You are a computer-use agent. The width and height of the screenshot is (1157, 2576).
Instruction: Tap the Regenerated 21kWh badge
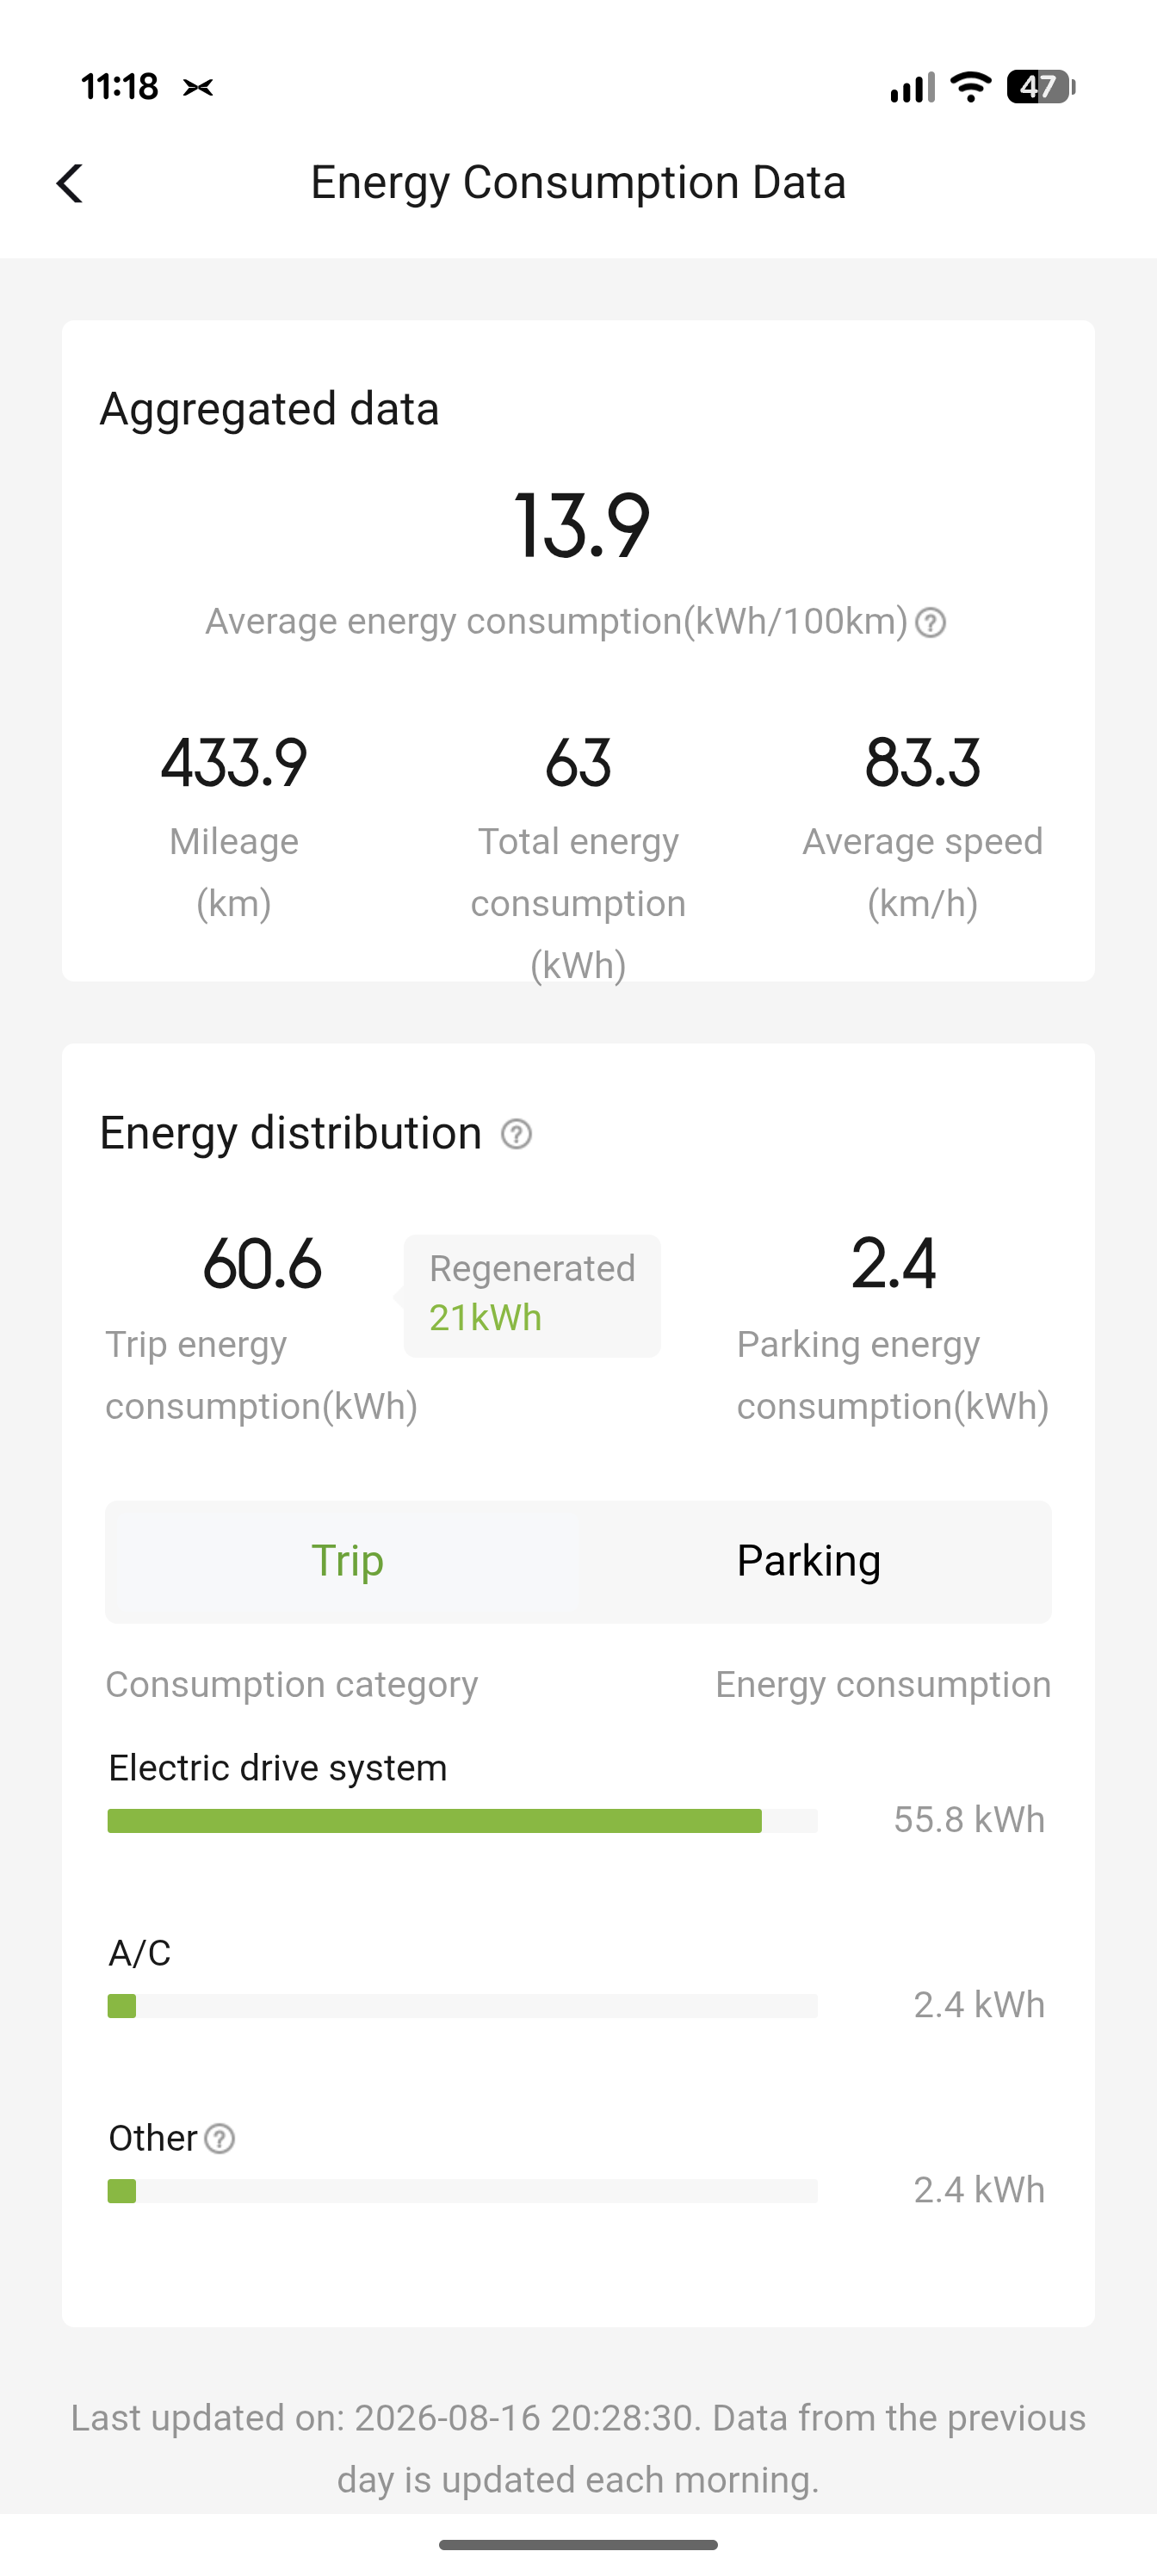point(532,1295)
